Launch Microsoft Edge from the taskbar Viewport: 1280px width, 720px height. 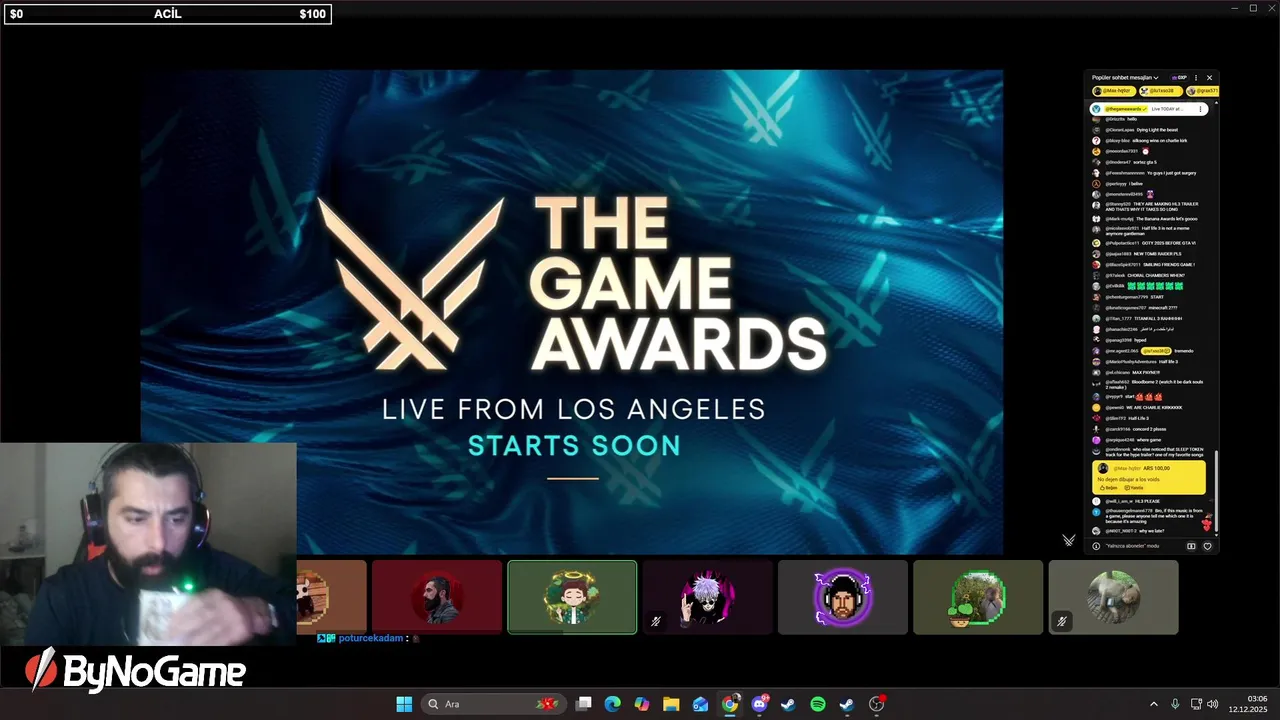click(x=613, y=704)
